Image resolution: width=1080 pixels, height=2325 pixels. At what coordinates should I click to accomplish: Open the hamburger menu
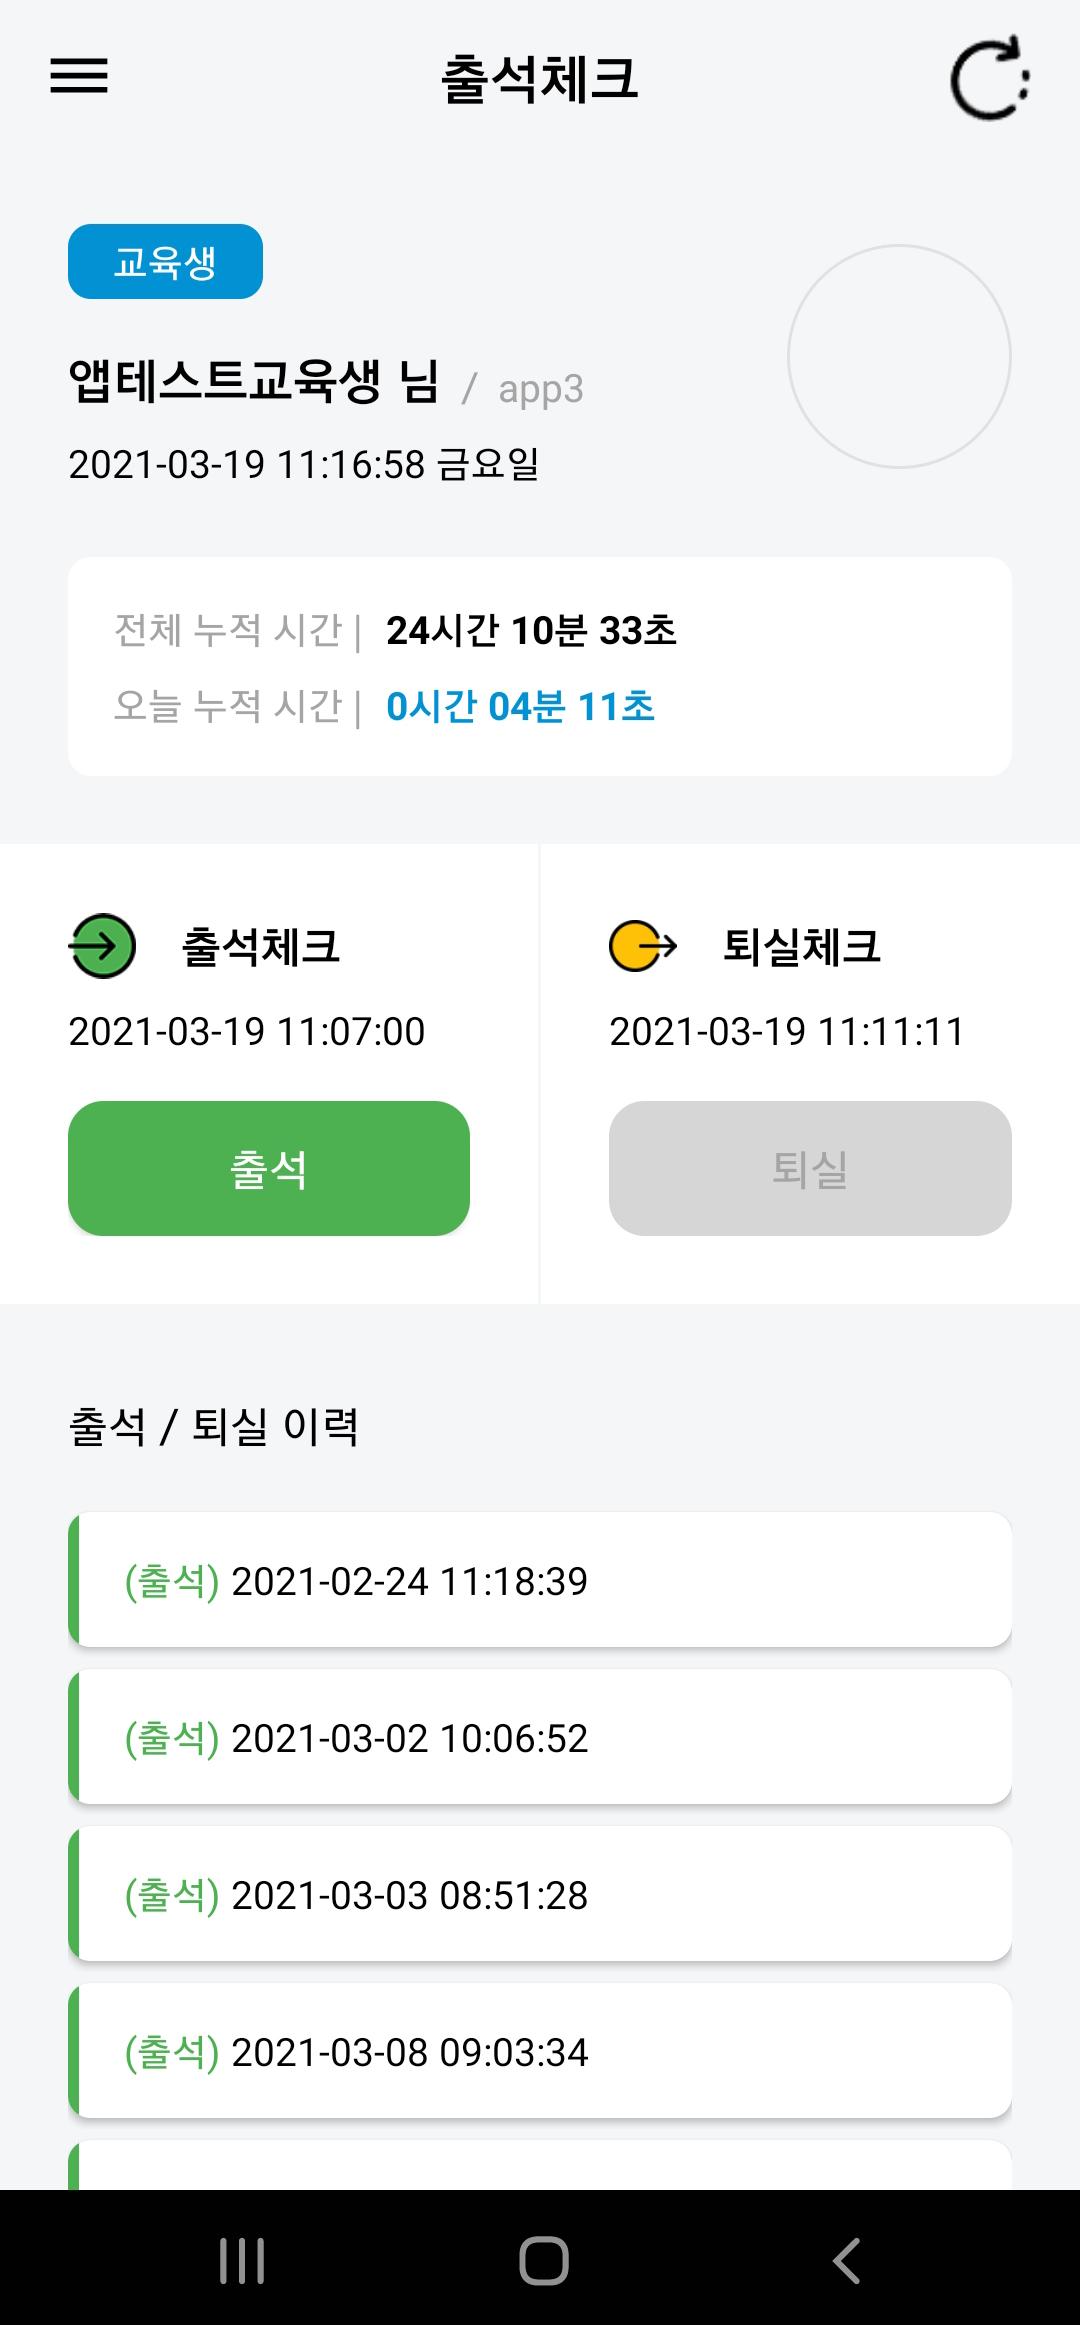79,76
